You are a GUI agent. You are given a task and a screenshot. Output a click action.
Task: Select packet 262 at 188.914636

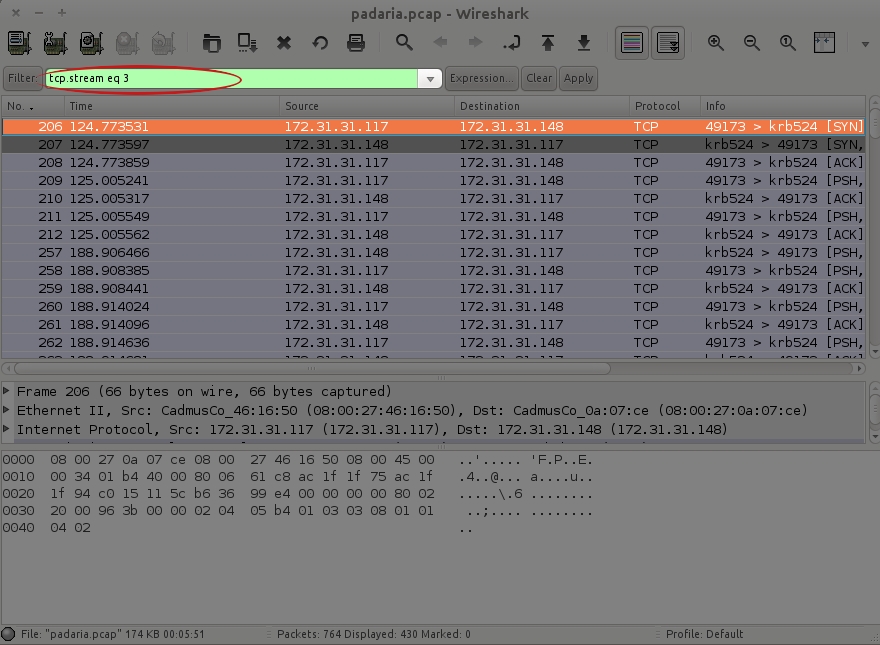[433, 342]
